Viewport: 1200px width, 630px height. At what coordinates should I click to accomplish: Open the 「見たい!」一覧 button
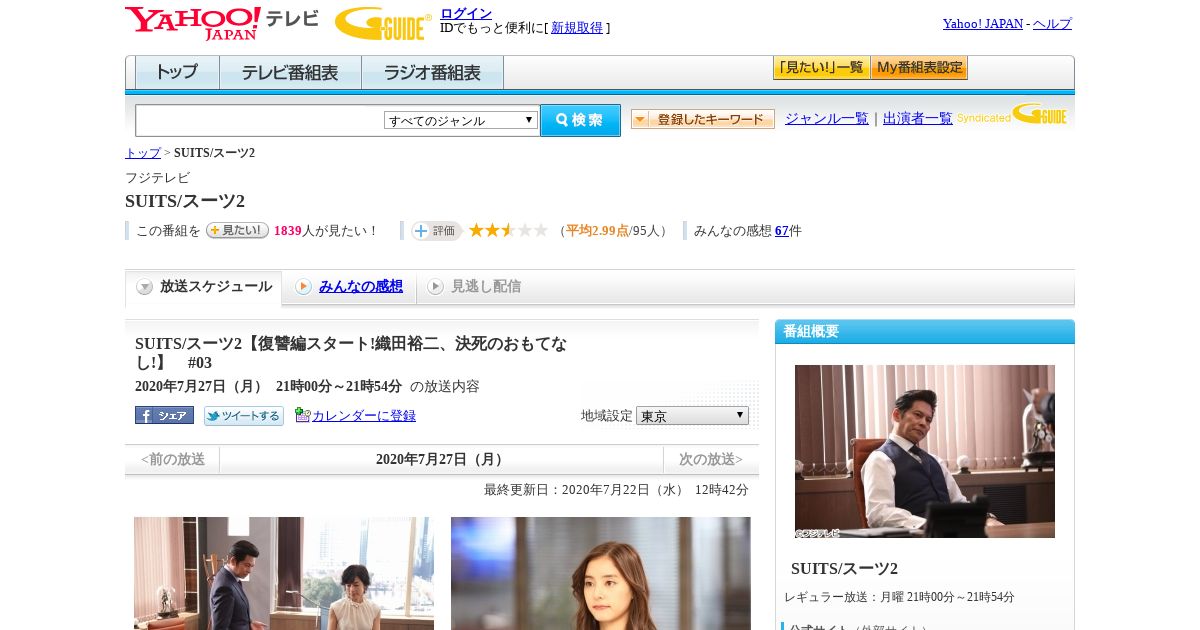pos(821,67)
